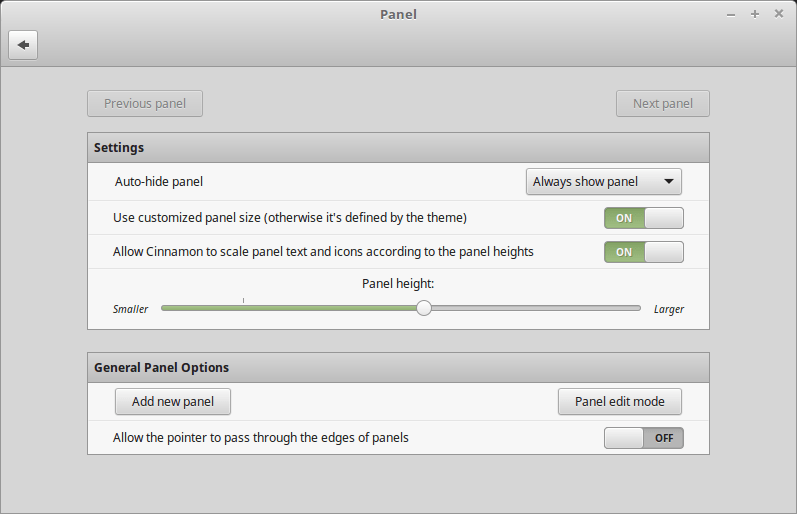
Task: Select the General Panel Options header
Action: point(161,367)
